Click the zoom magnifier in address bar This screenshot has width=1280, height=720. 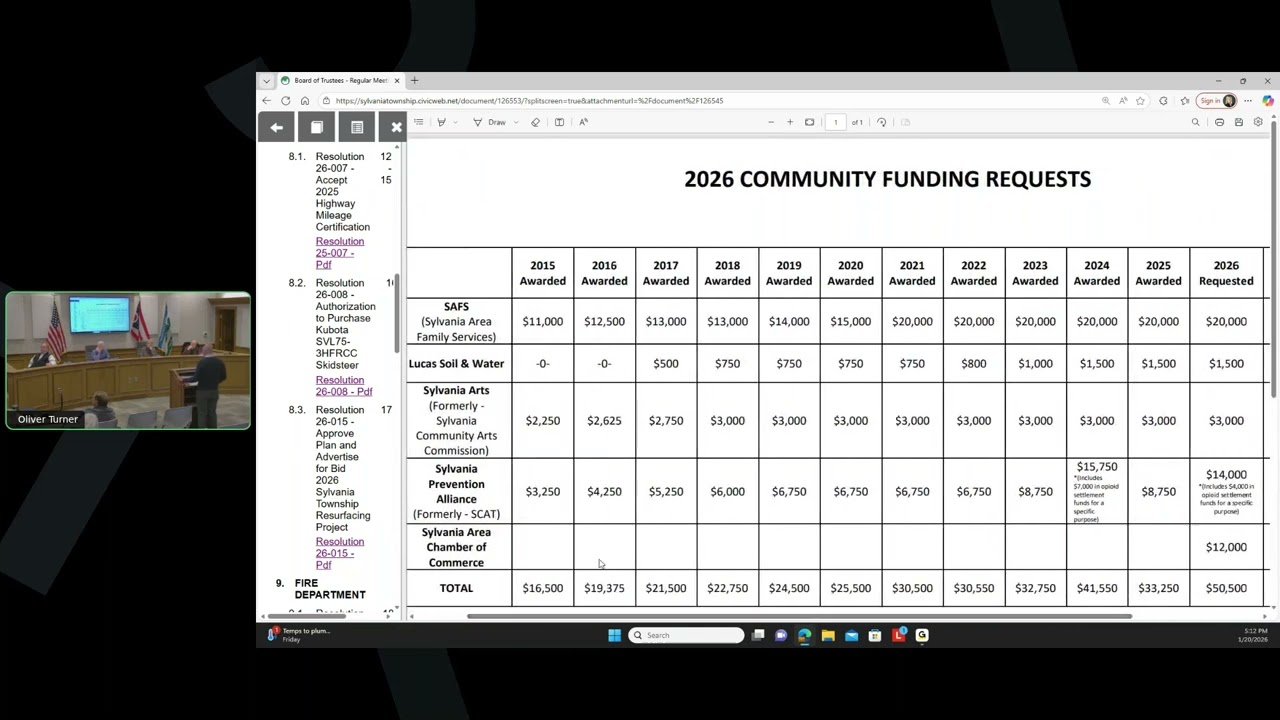1105,101
